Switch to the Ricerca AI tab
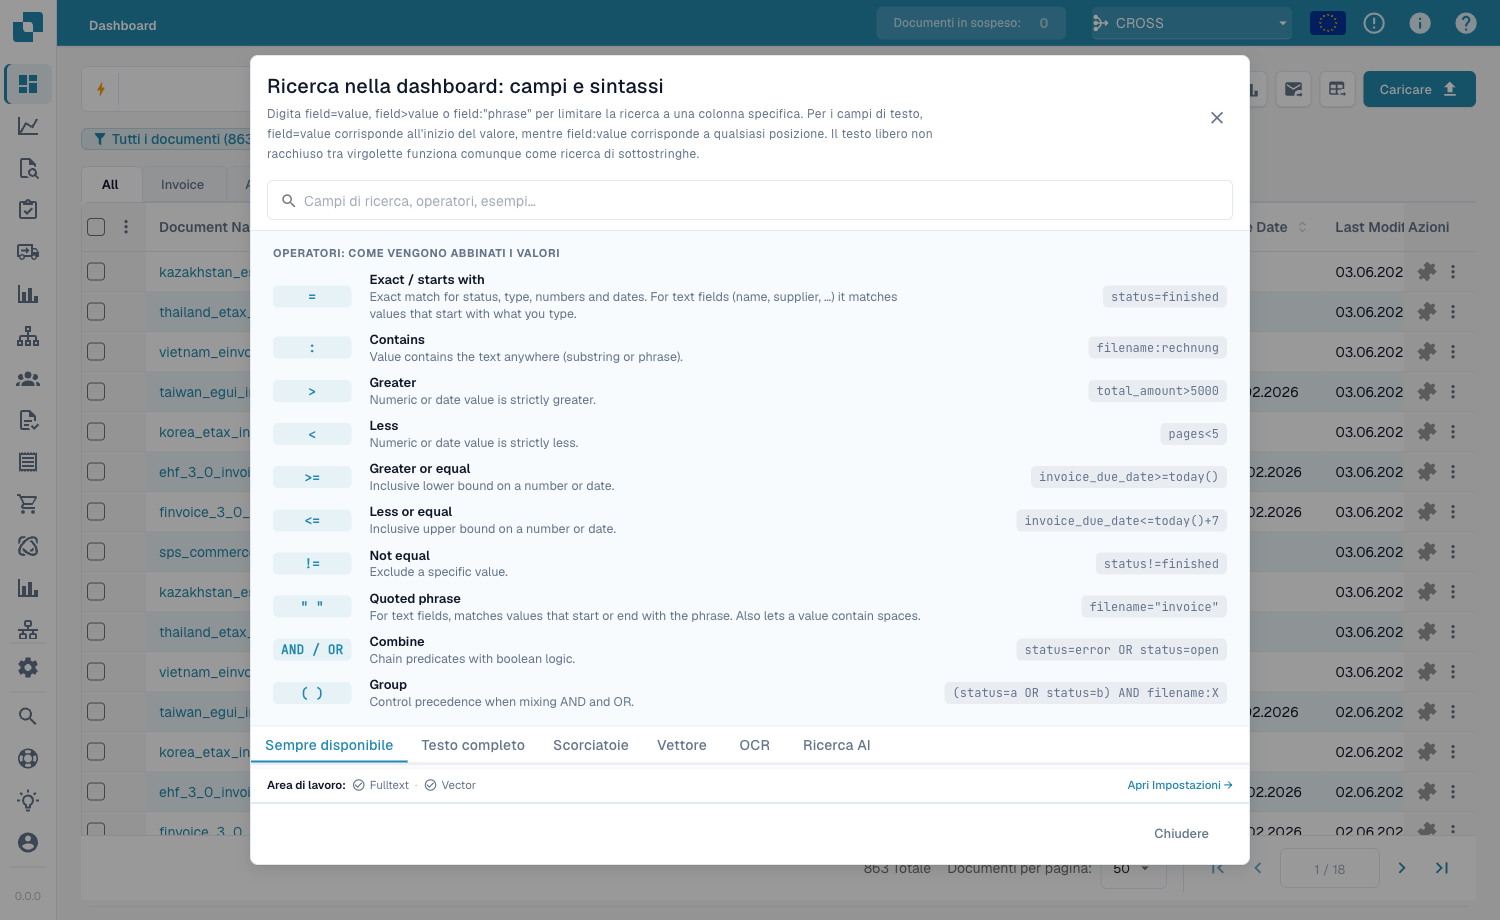Image resolution: width=1500 pixels, height=920 pixels. pos(837,745)
